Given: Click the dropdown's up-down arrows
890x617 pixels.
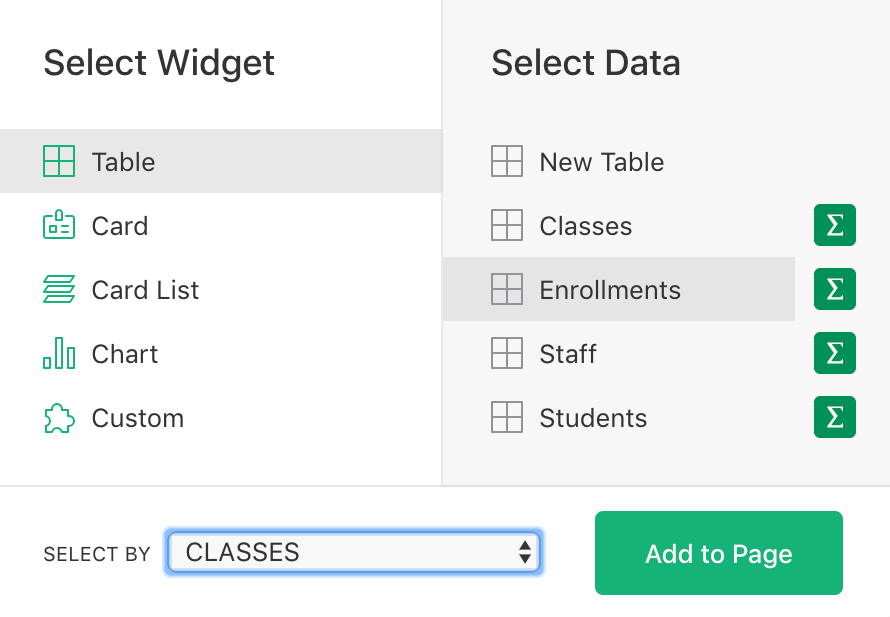Looking at the screenshot, I should click(x=525, y=552).
